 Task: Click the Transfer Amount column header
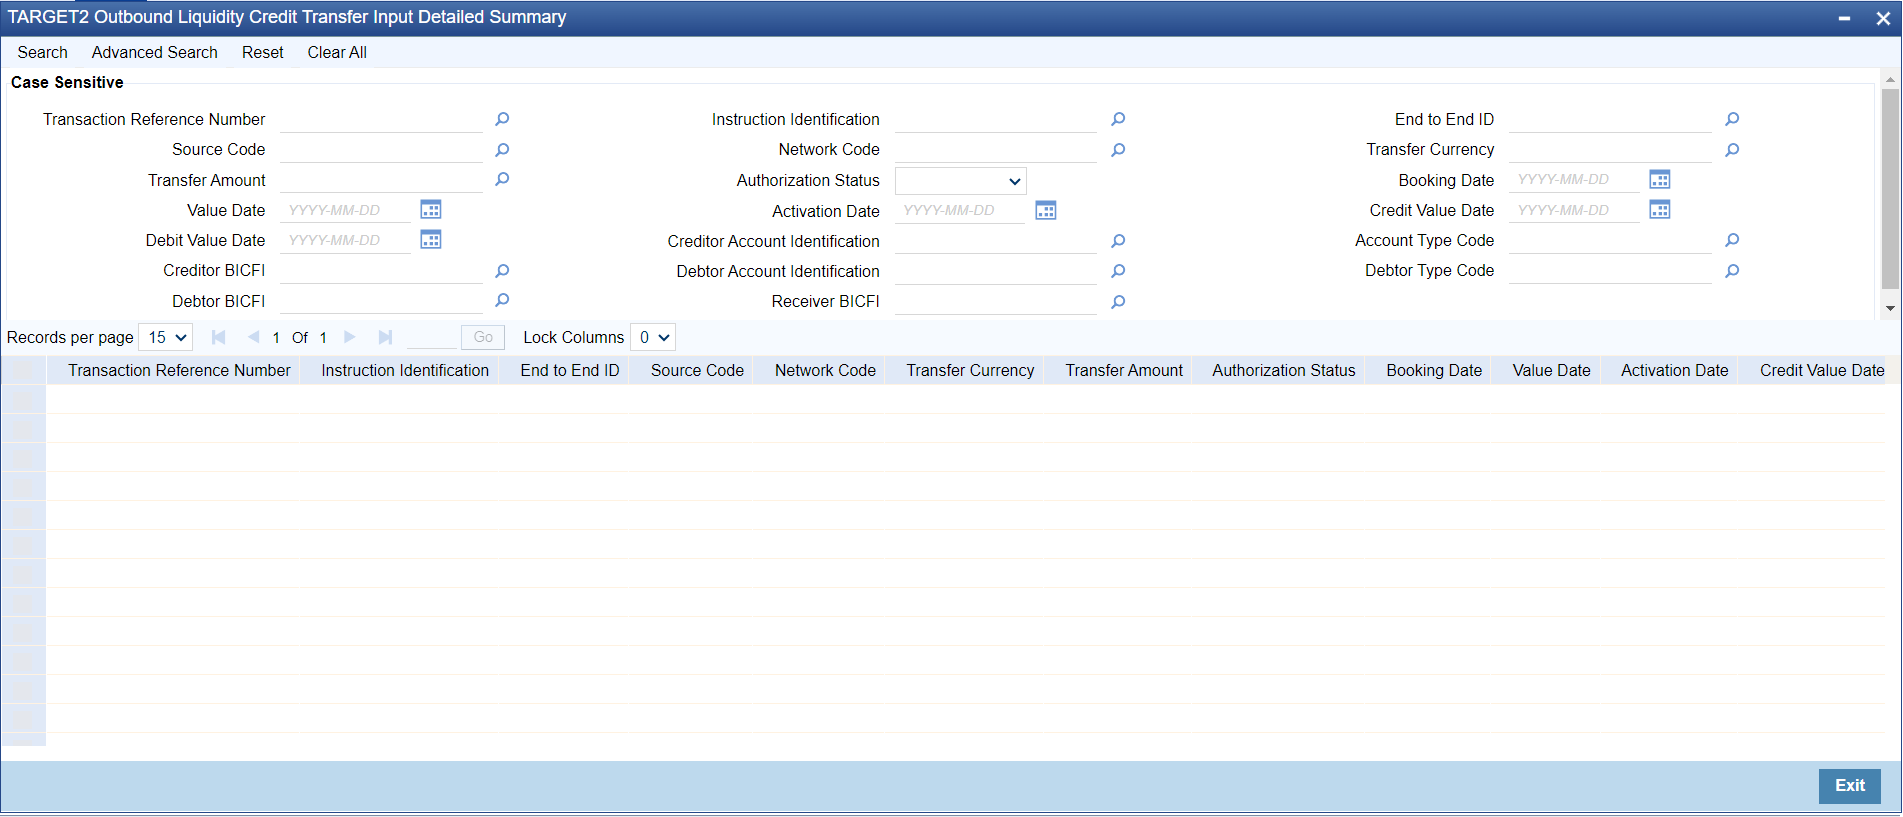[1124, 370]
